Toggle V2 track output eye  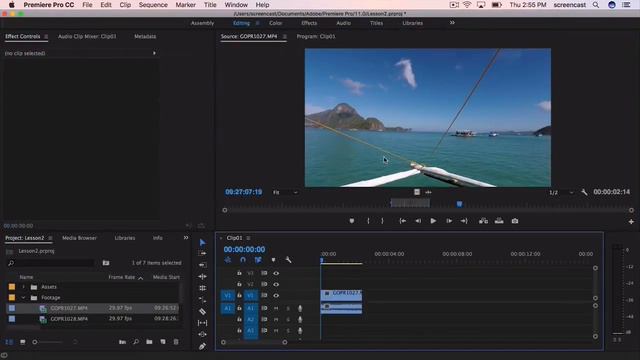276,284
